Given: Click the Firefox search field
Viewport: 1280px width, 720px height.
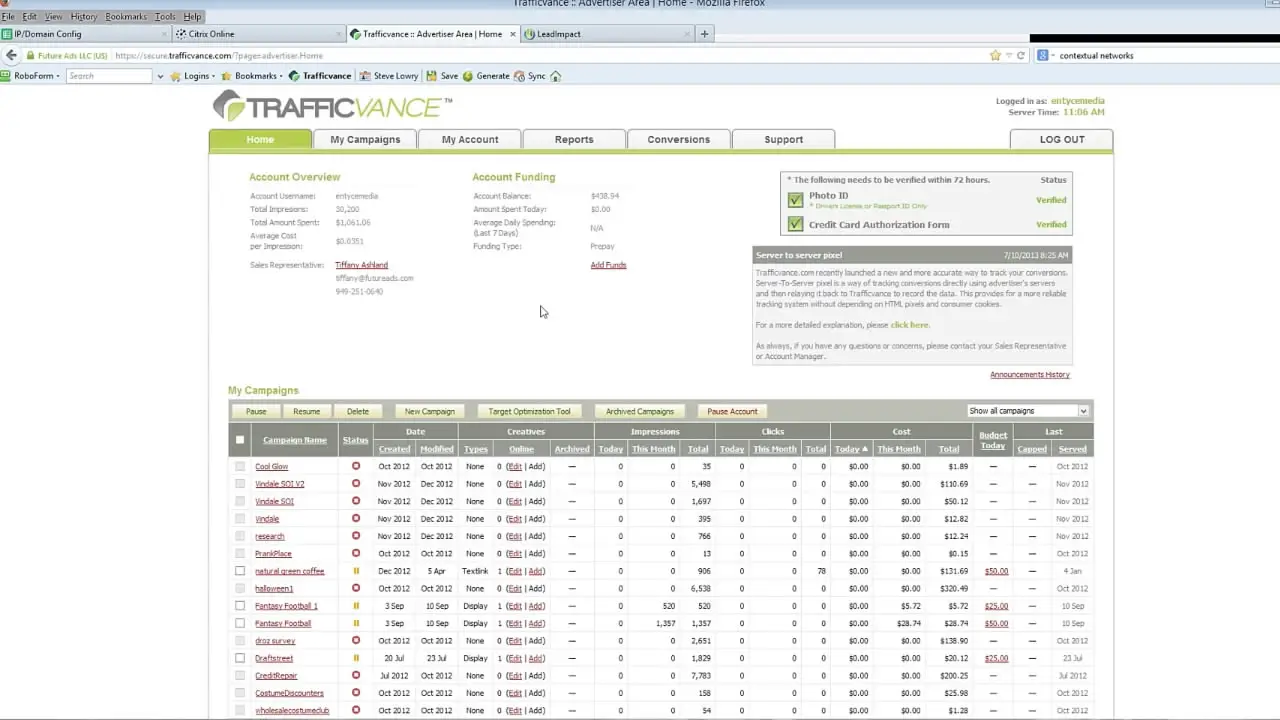Looking at the screenshot, I should [1160, 56].
